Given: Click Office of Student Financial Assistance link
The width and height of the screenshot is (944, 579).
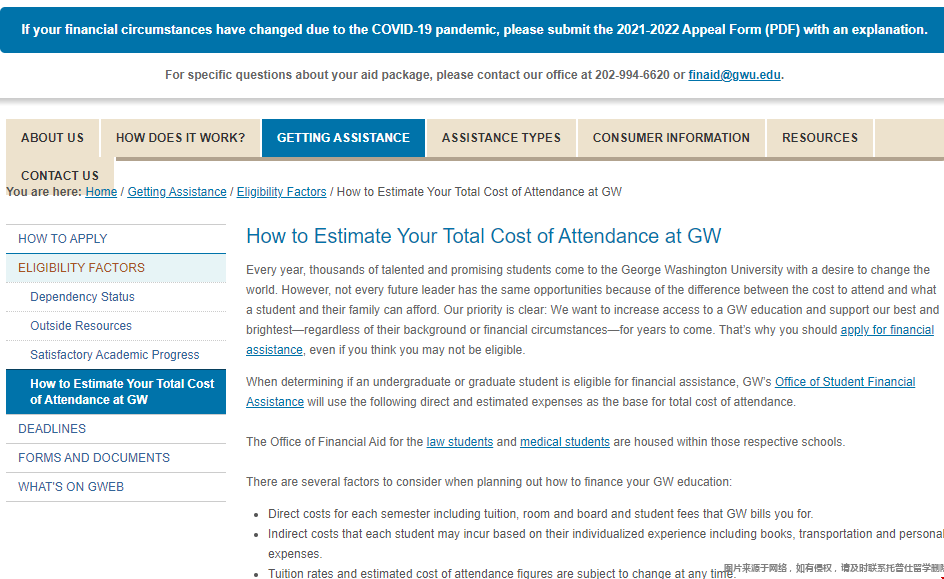Looking at the screenshot, I should tap(845, 382).
